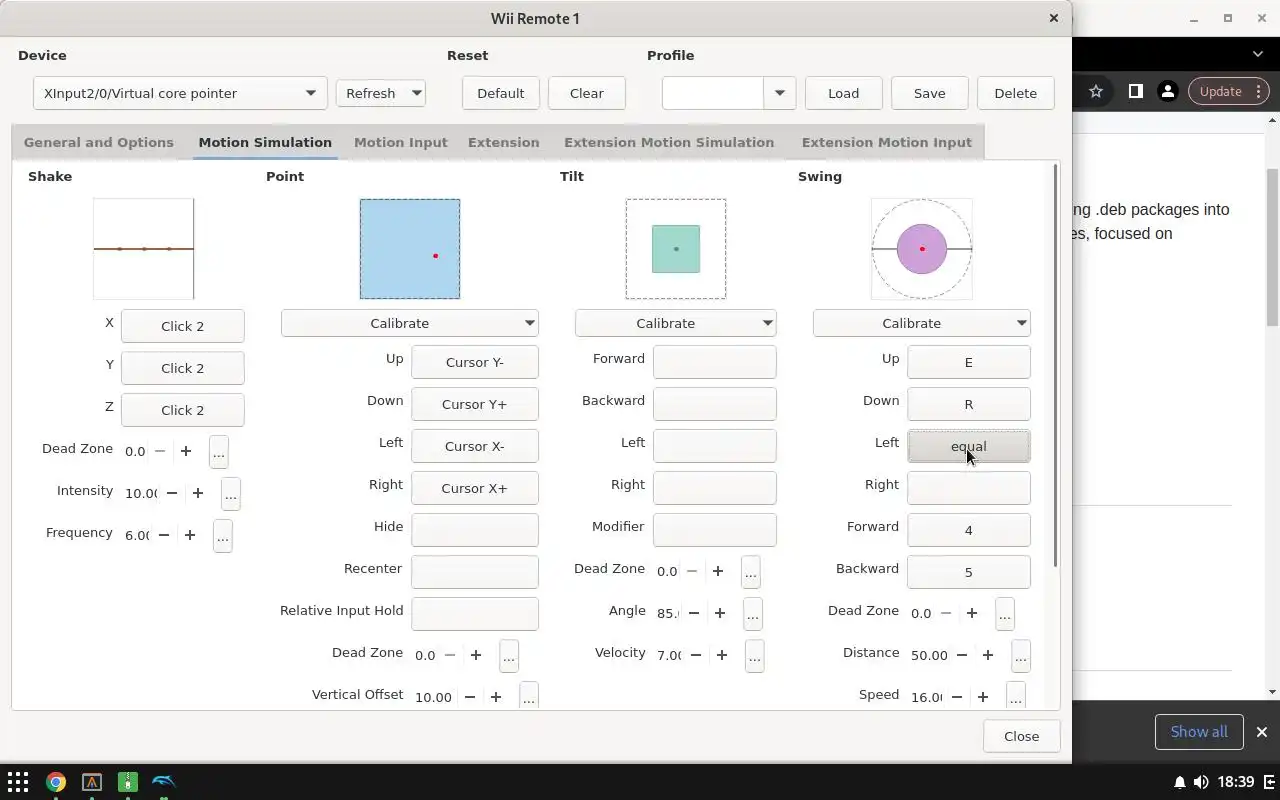Click the Shake Z mapping button

click(x=183, y=410)
